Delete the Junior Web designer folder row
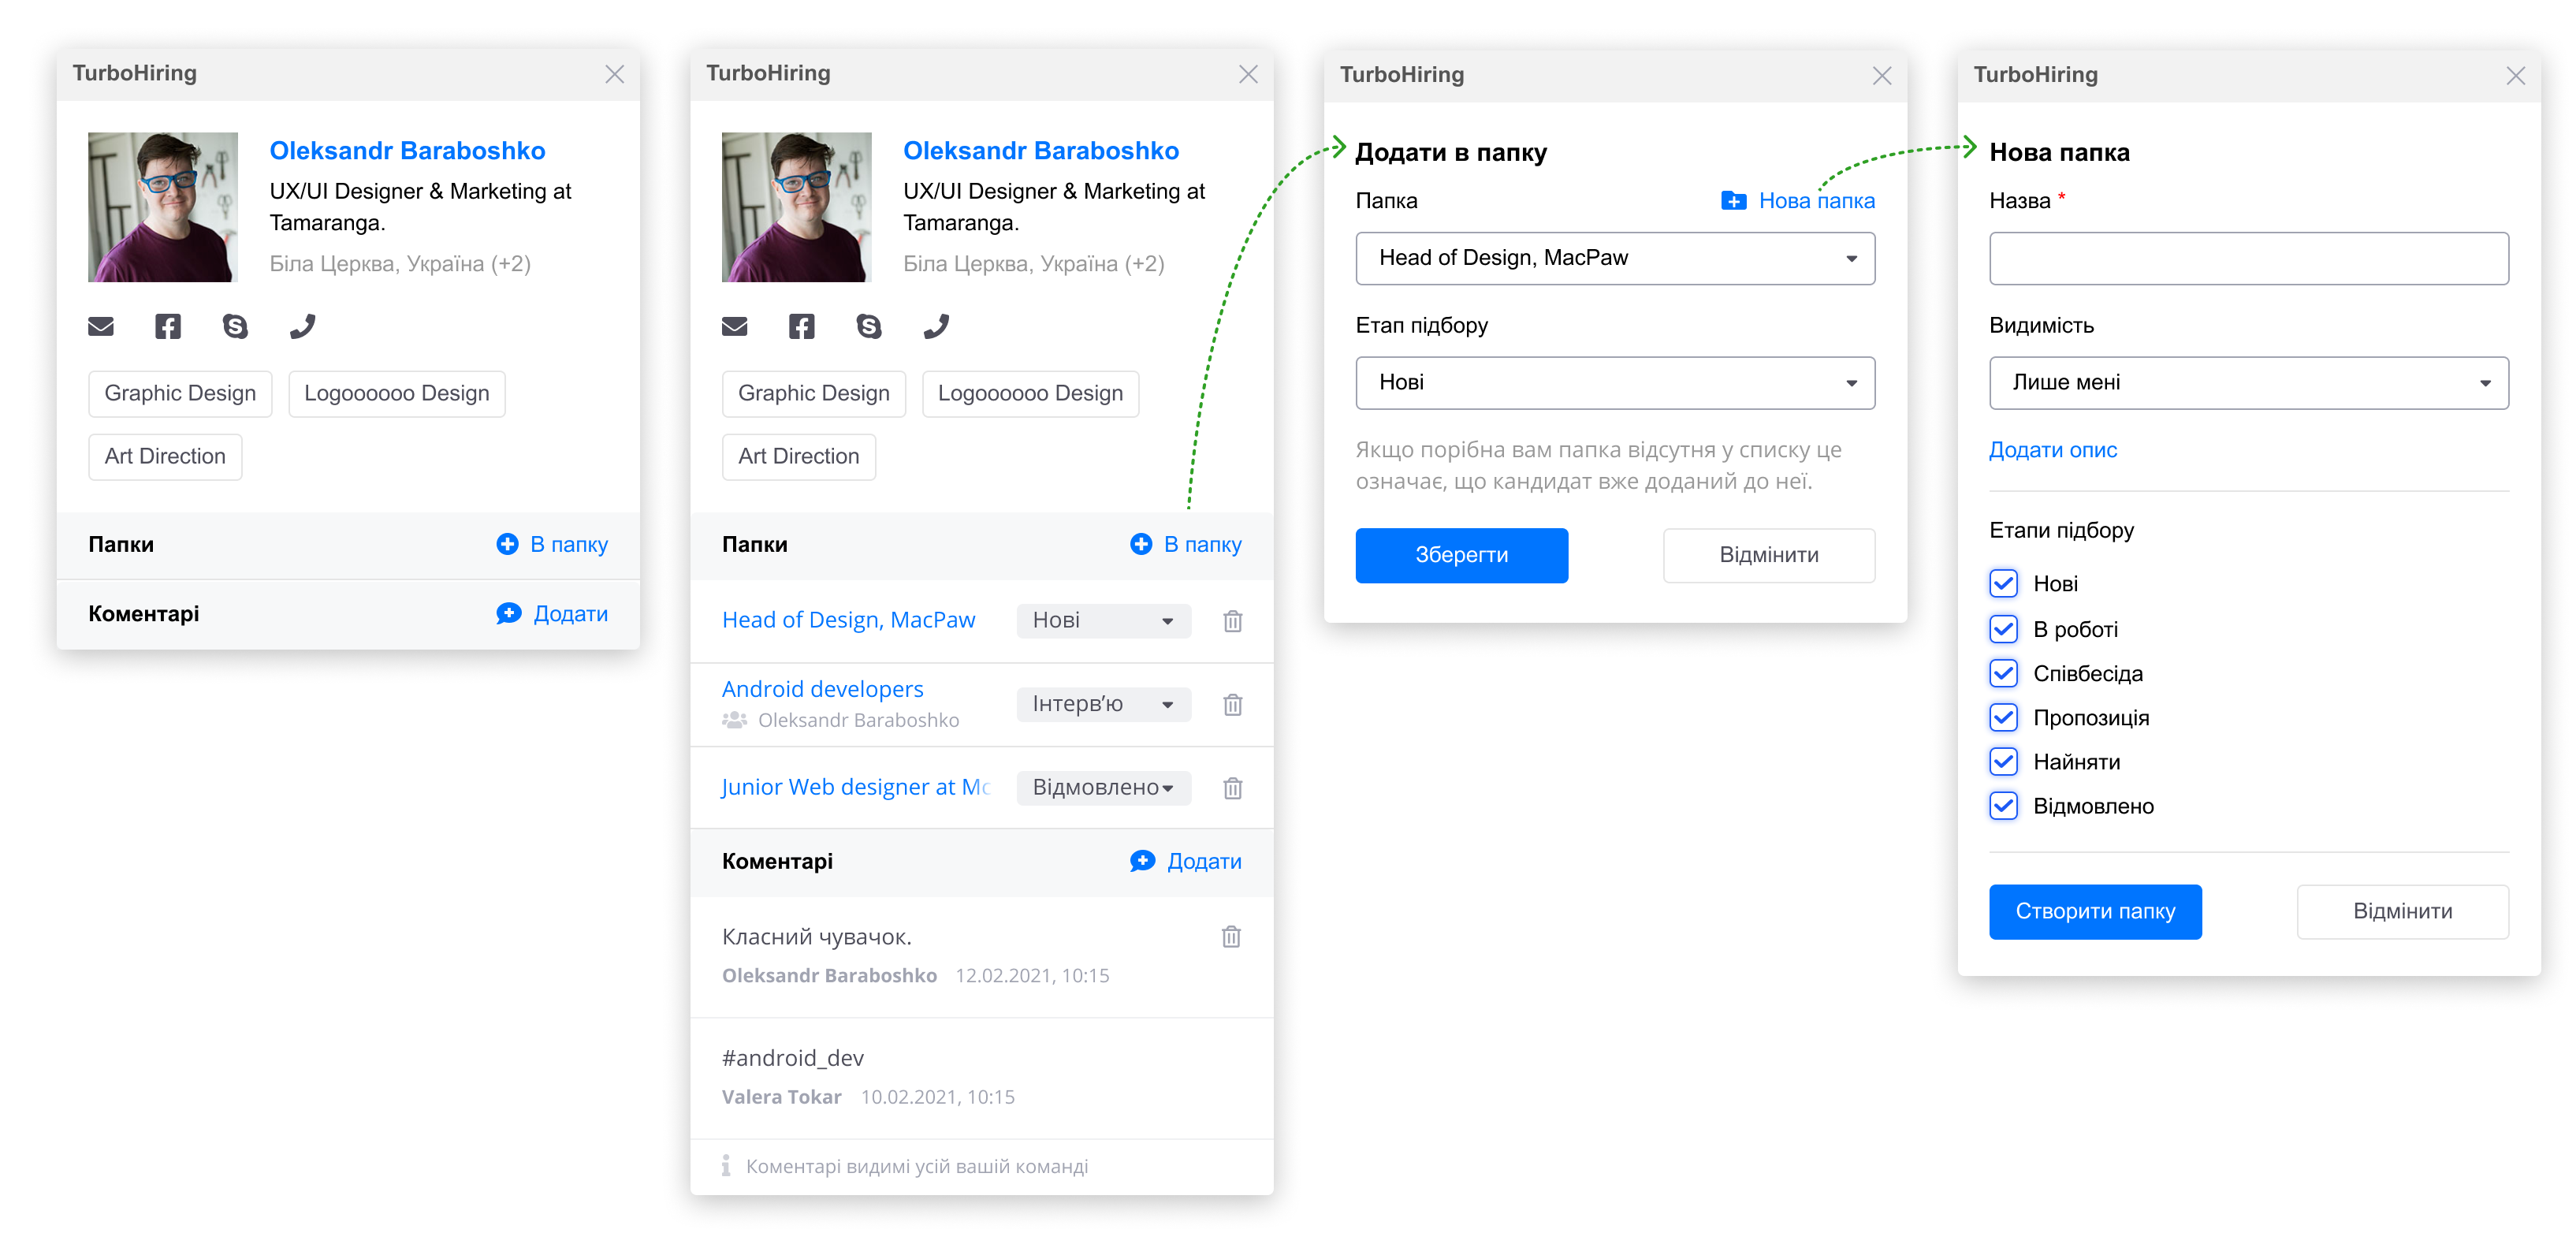Image resolution: width=2576 pixels, height=1244 pixels. [x=1233, y=788]
